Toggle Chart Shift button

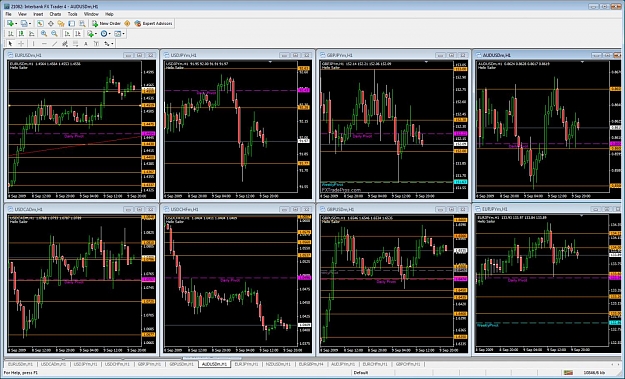(78, 33)
